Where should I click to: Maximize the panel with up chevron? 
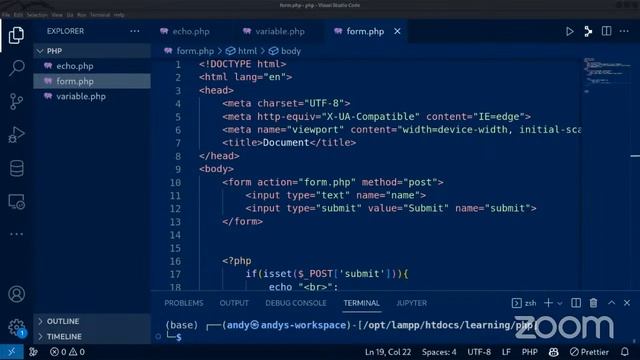click(x=611, y=303)
